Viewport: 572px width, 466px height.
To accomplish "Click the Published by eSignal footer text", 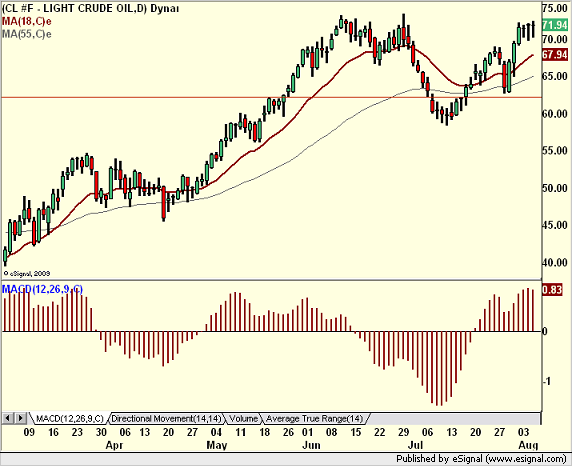I will click(481, 459).
